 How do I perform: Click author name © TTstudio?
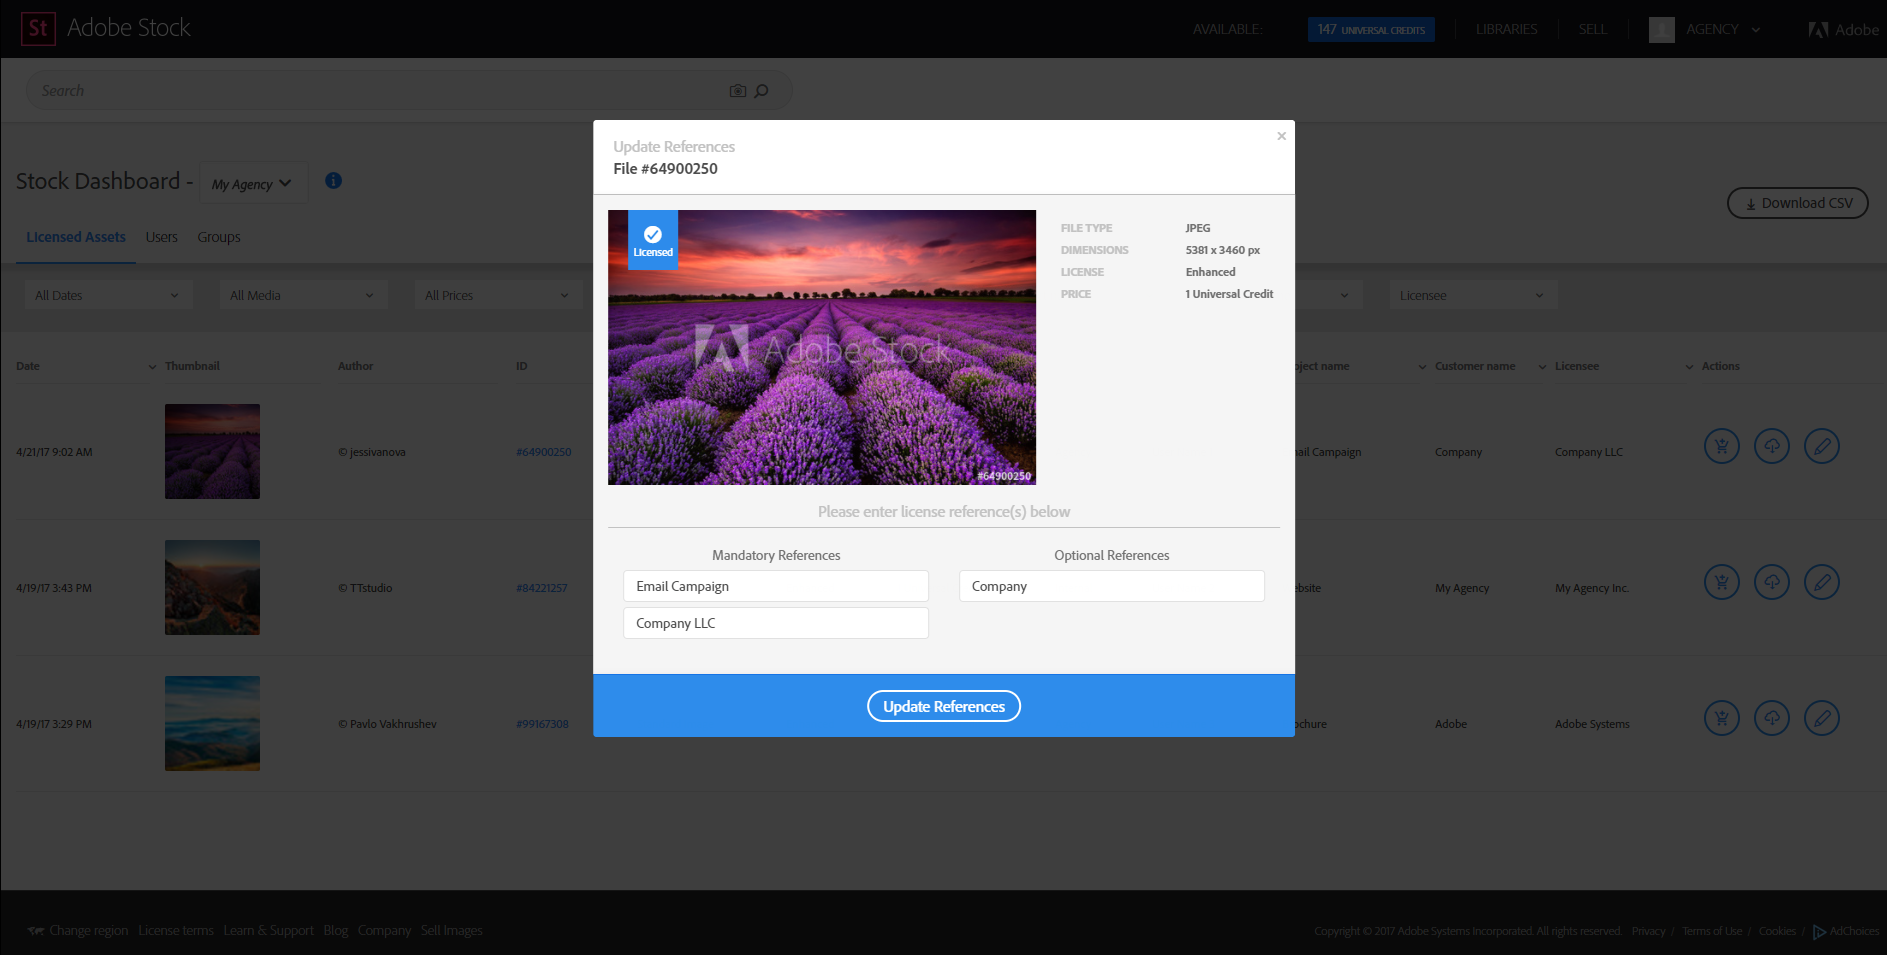tap(365, 588)
